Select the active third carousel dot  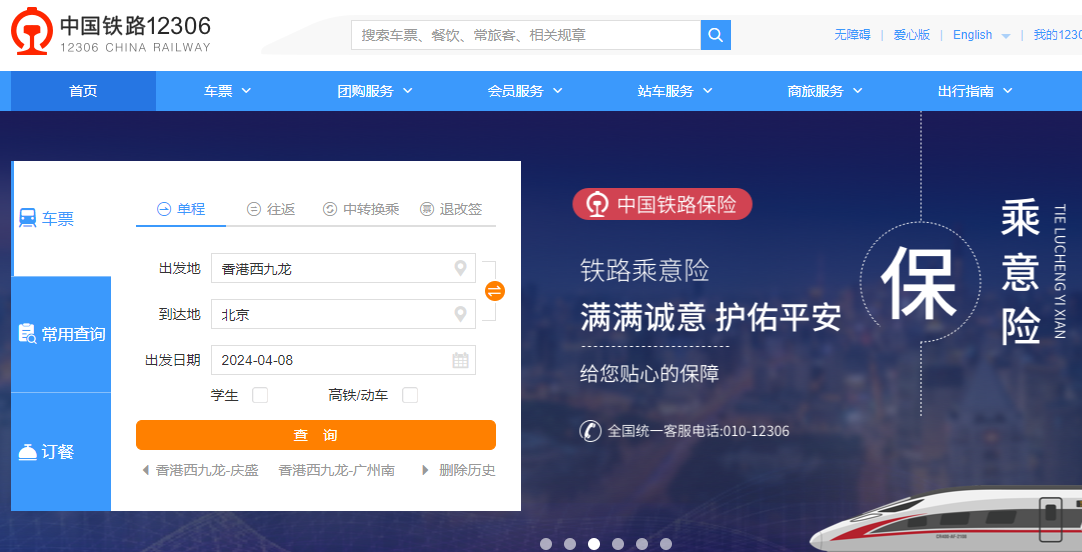(x=594, y=544)
